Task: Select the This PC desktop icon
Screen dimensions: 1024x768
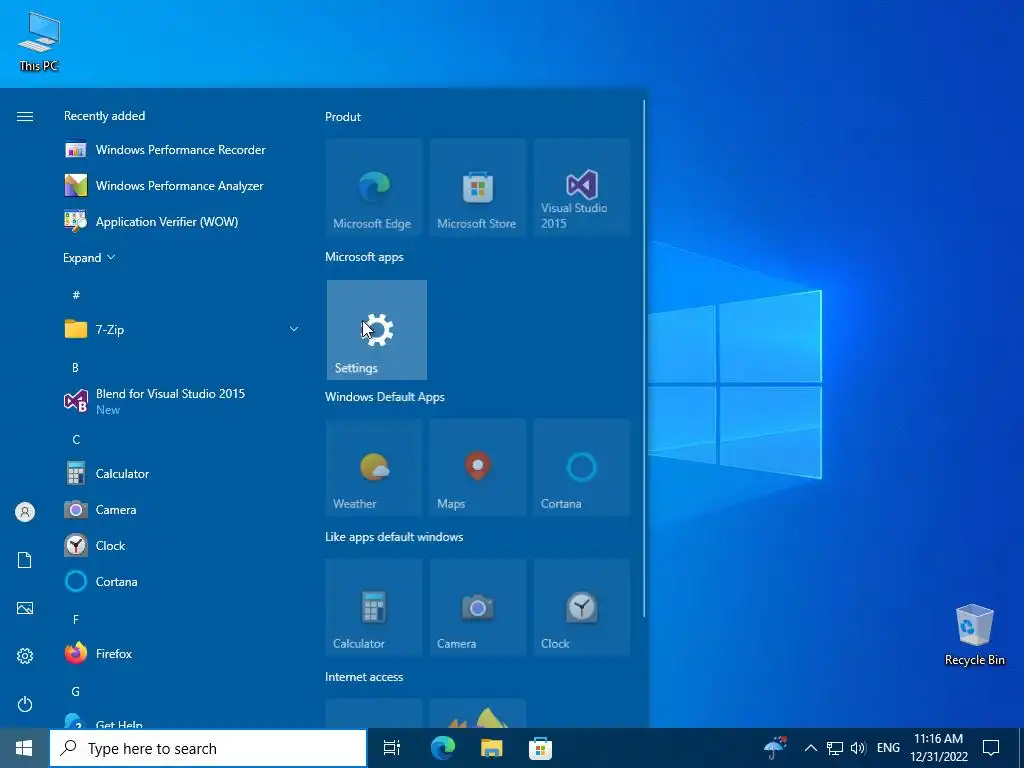Action: [x=39, y=41]
